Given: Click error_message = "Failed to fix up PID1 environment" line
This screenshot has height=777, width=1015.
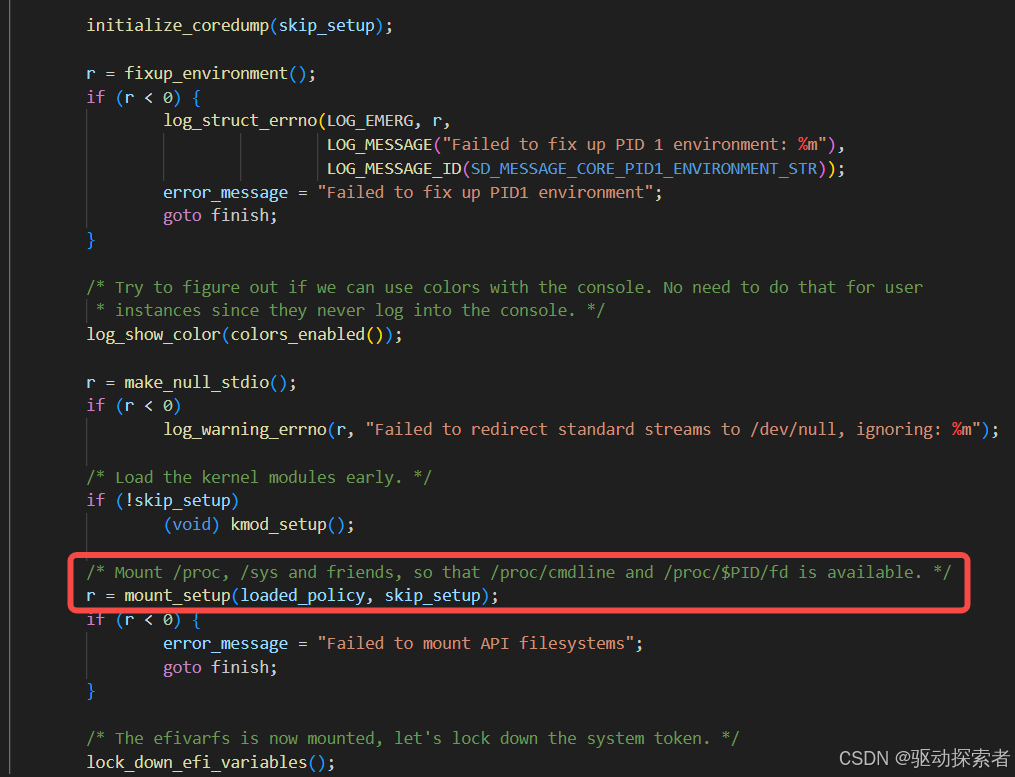Looking at the screenshot, I should [x=412, y=192].
